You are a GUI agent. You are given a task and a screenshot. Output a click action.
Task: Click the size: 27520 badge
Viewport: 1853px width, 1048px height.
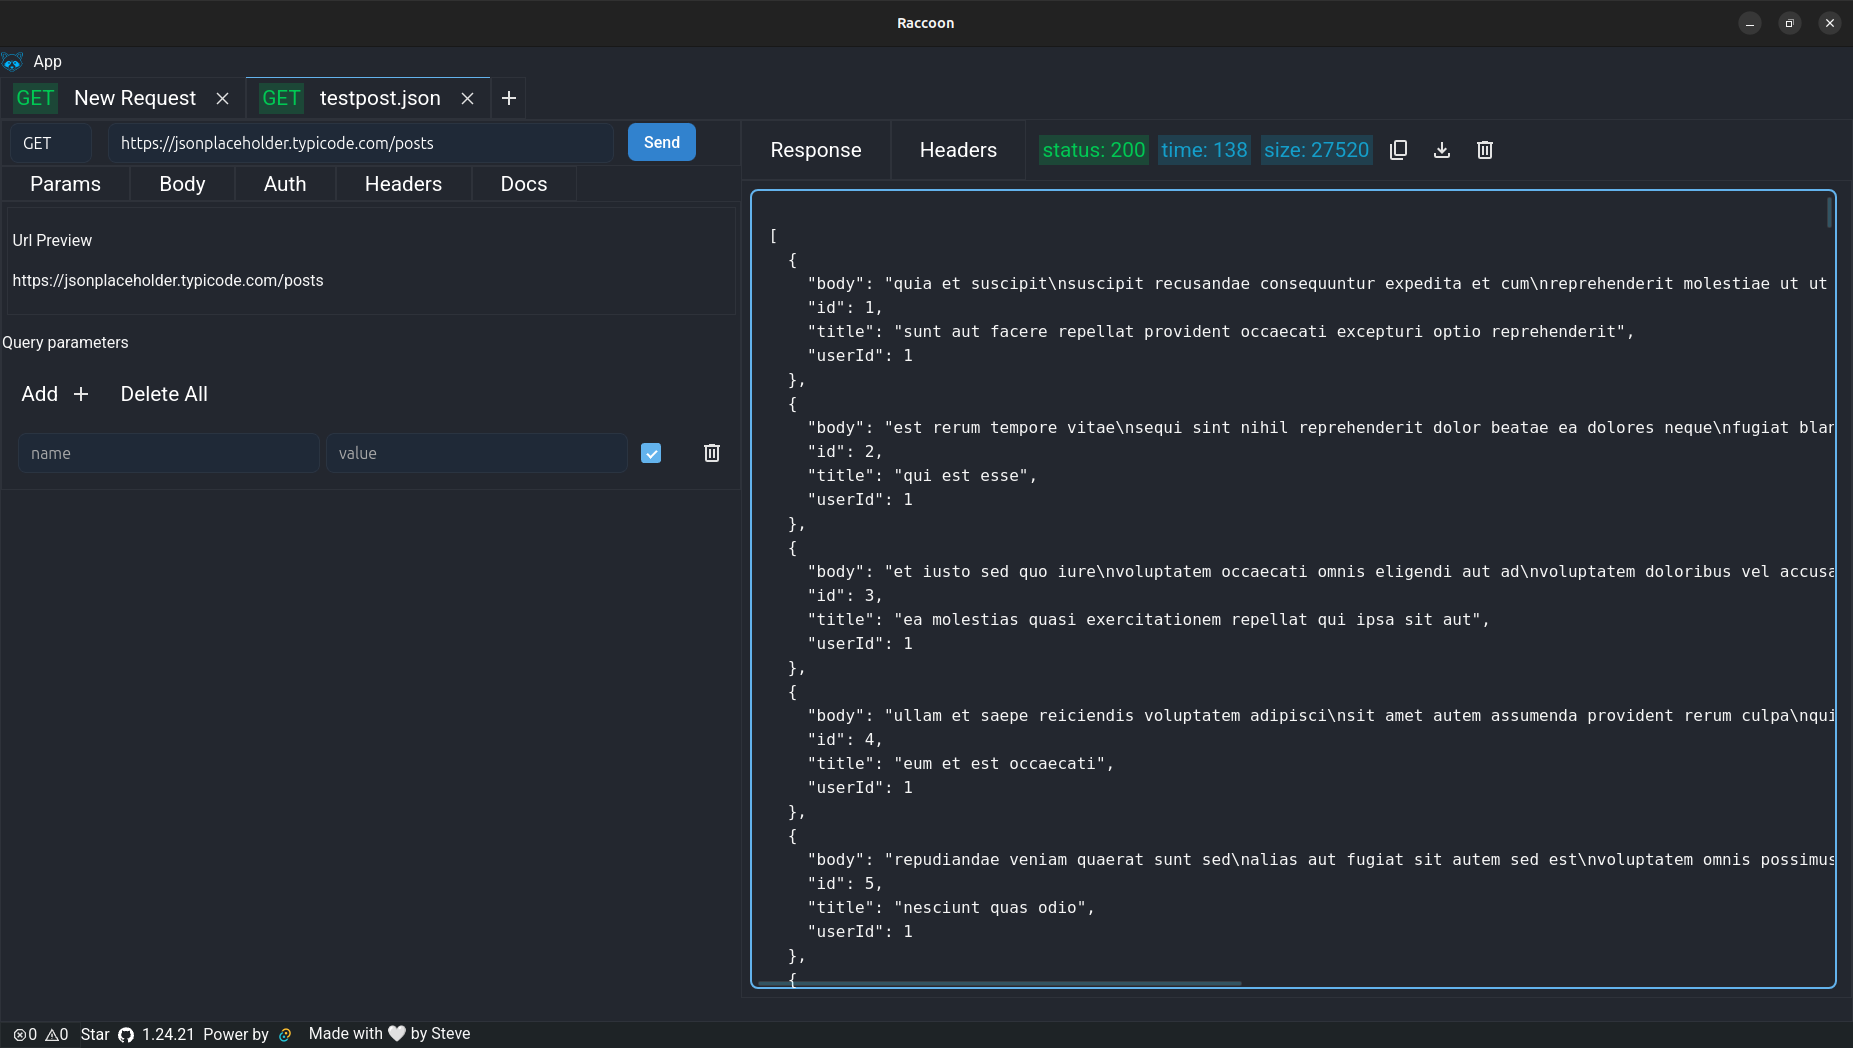1316,150
